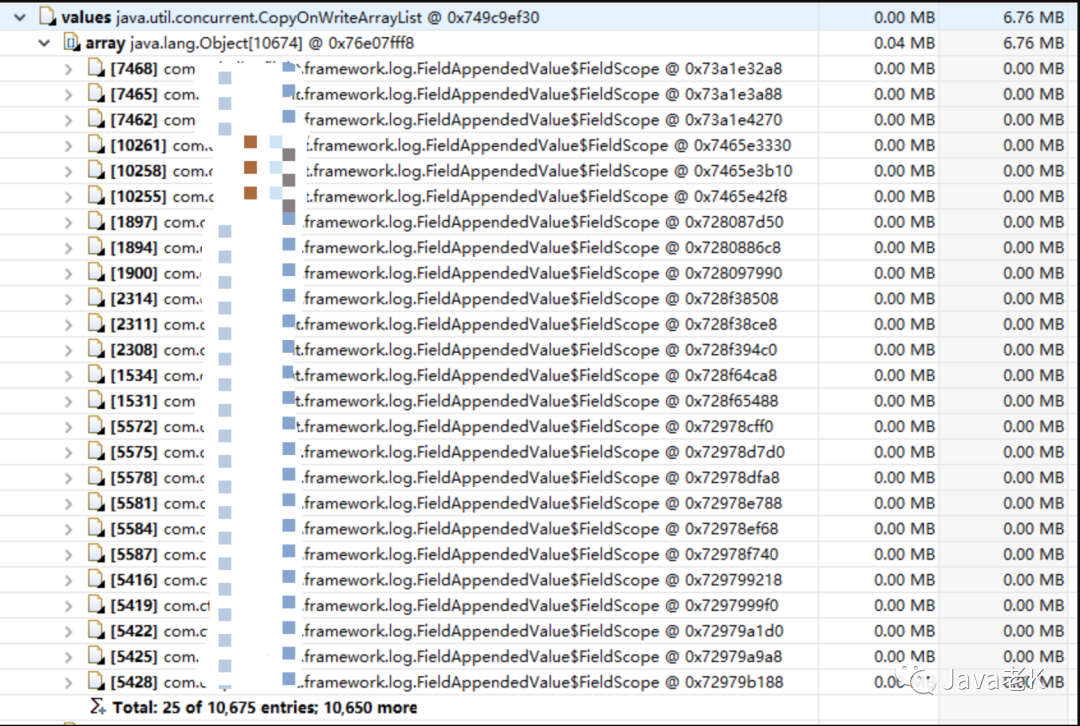Select row text ending in 0x7297999f0
This screenshot has width=1080, height=726.
[x=444, y=605]
